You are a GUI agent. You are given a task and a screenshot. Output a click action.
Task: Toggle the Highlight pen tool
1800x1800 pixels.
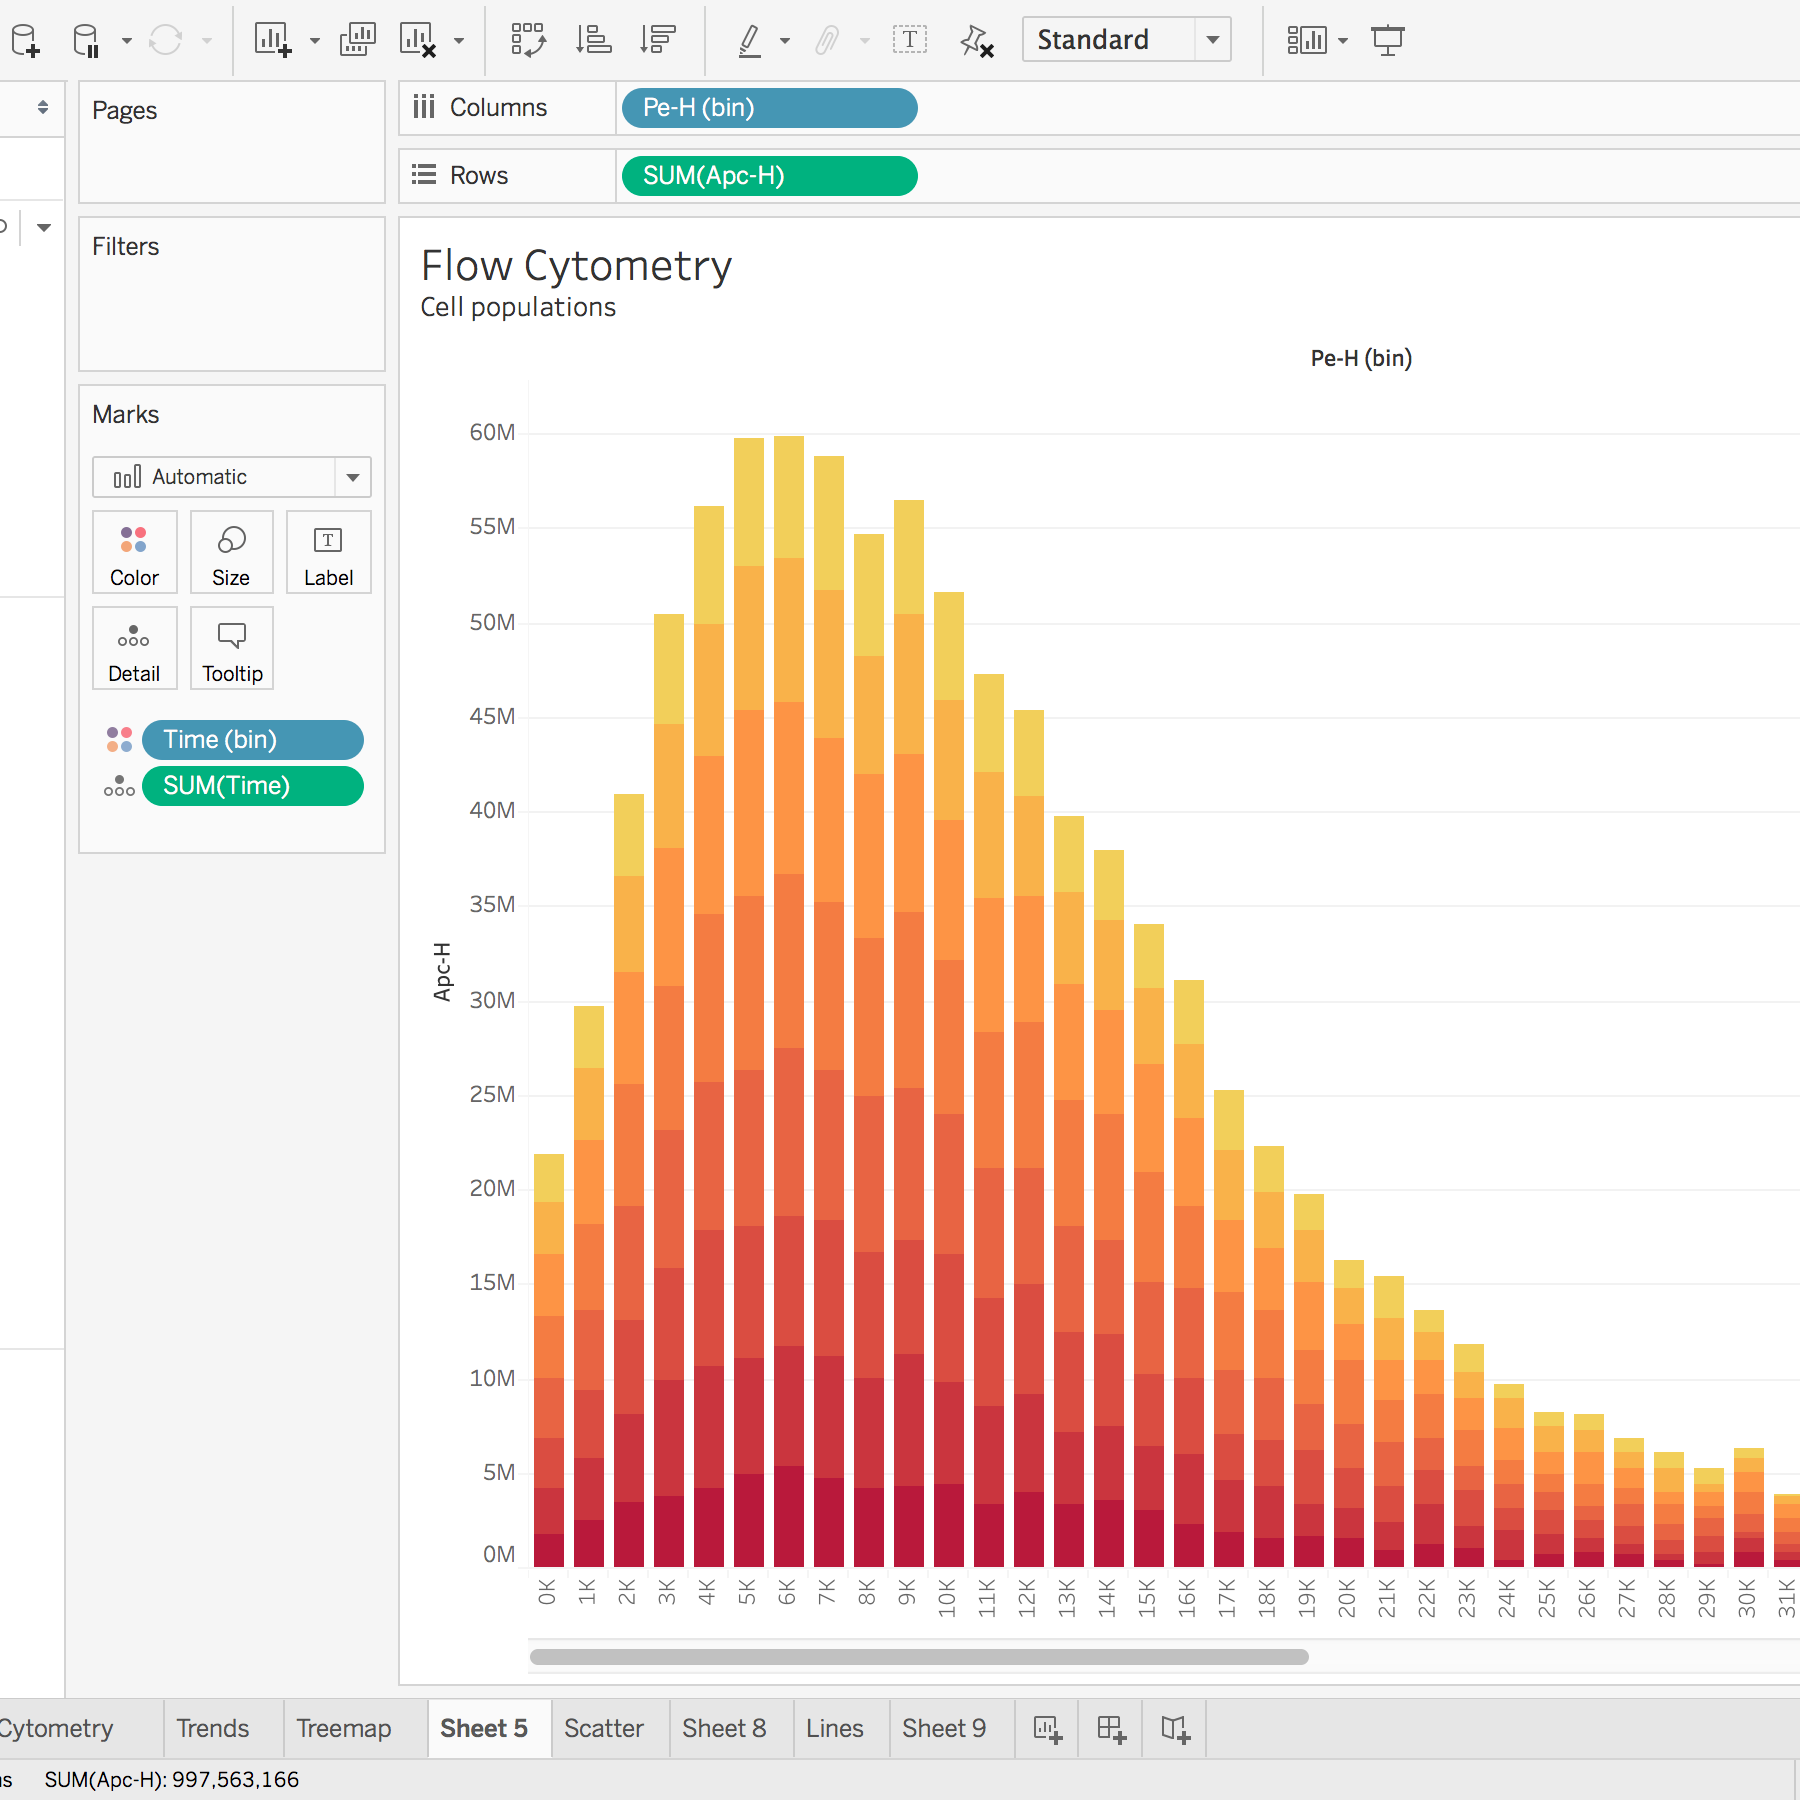coord(750,40)
